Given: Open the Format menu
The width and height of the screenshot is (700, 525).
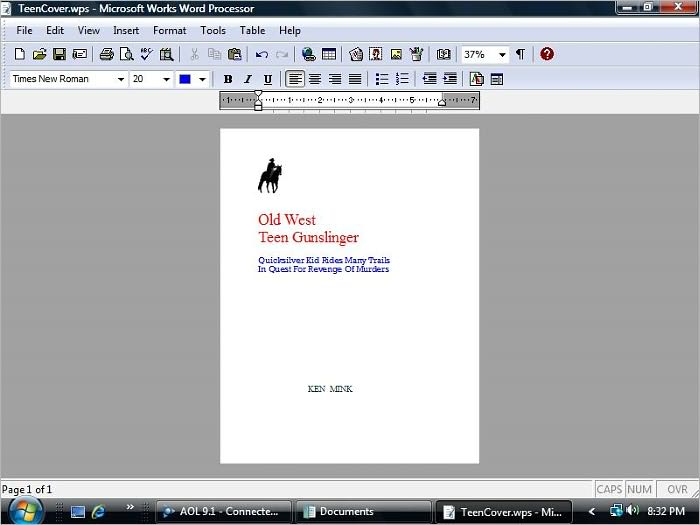Looking at the screenshot, I should (169, 30).
